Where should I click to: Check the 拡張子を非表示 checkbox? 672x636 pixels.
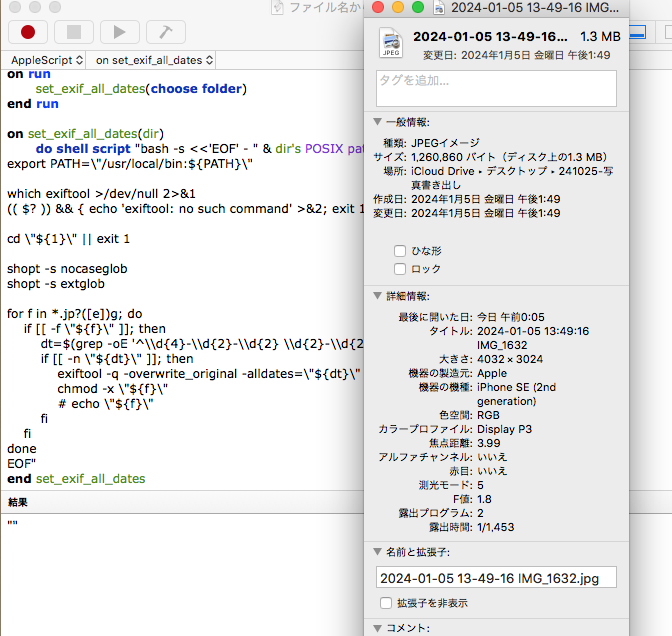pyautogui.click(x=386, y=603)
